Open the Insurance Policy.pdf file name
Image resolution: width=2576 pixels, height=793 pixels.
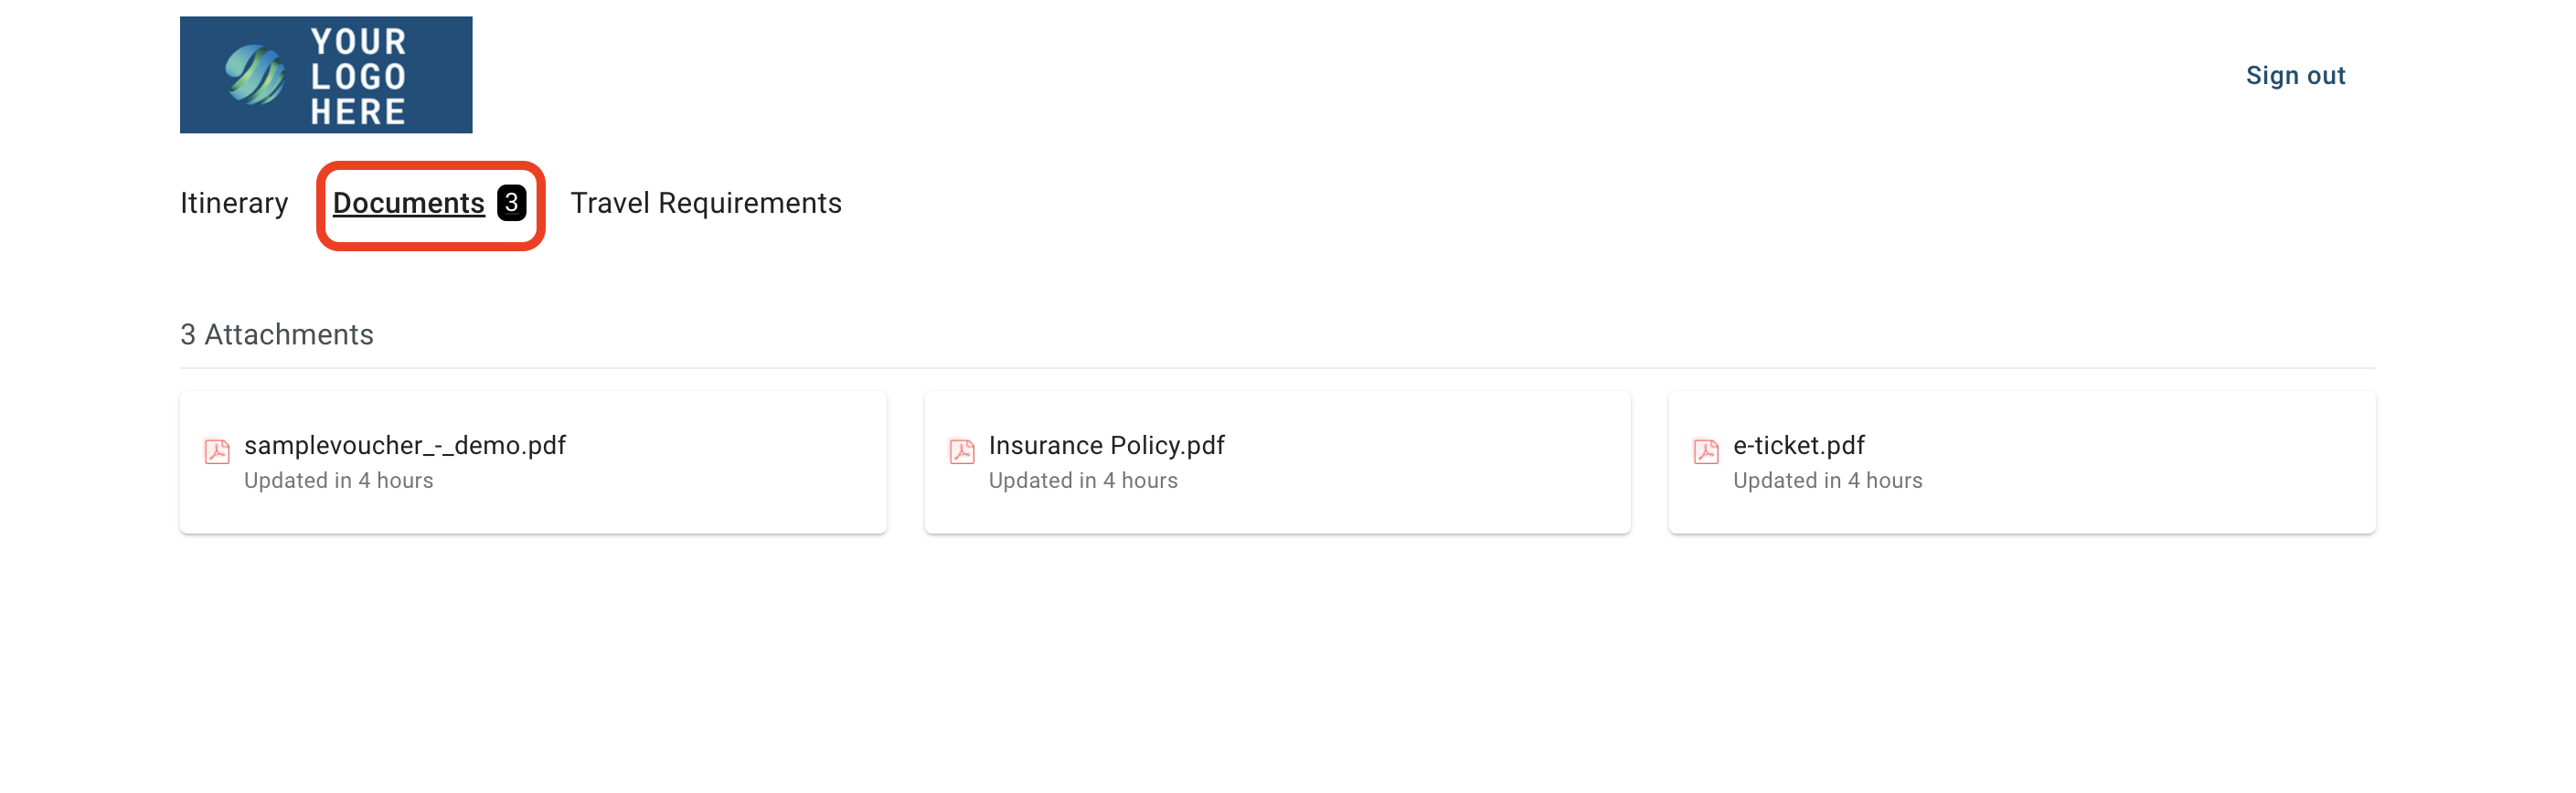1106,445
